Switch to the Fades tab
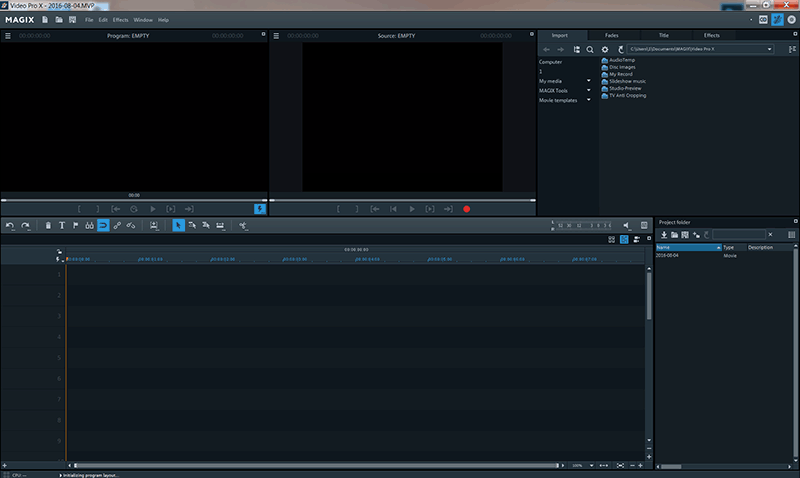The width and height of the screenshot is (800, 478). pyautogui.click(x=612, y=35)
